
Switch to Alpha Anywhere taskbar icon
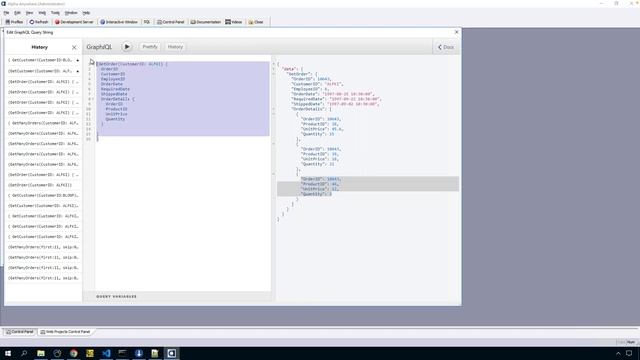pyautogui.click(x=171, y=353)
